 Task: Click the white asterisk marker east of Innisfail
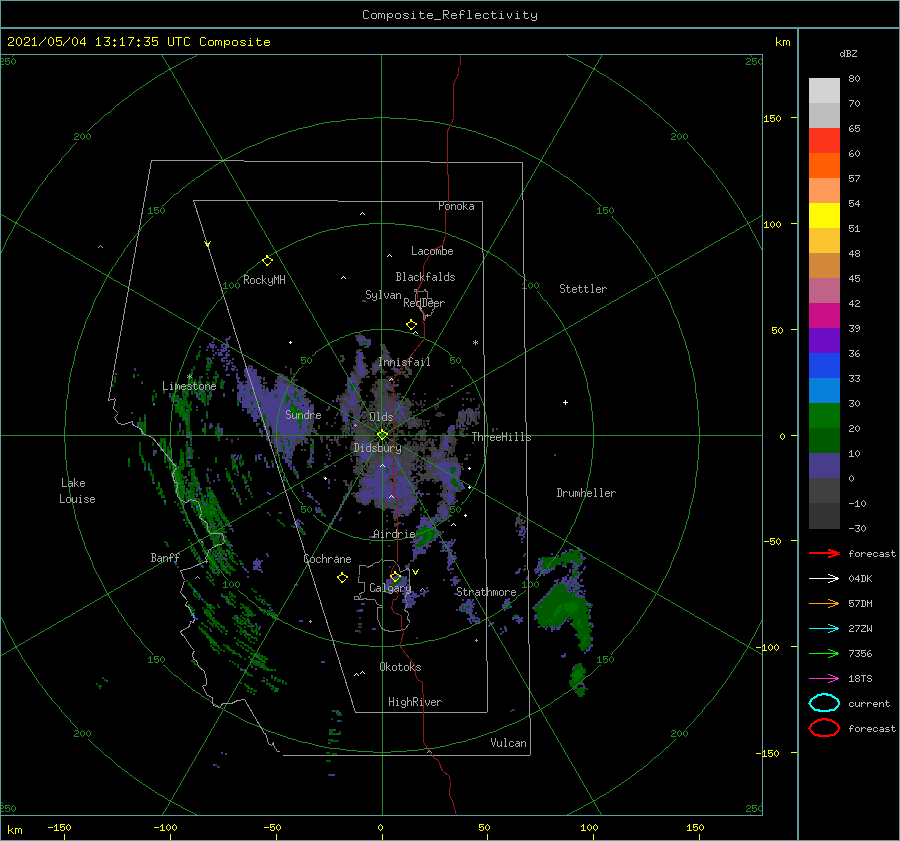pyautogui.click(x=475, y=343)
